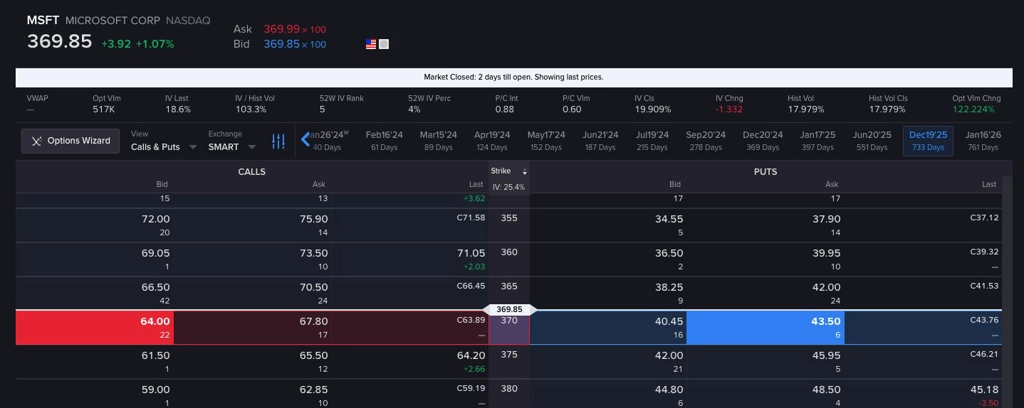Viewport: 1024px width, 408px height.
Task: Click the 52W IV Rank value 5
Action: tap(322, 109)
